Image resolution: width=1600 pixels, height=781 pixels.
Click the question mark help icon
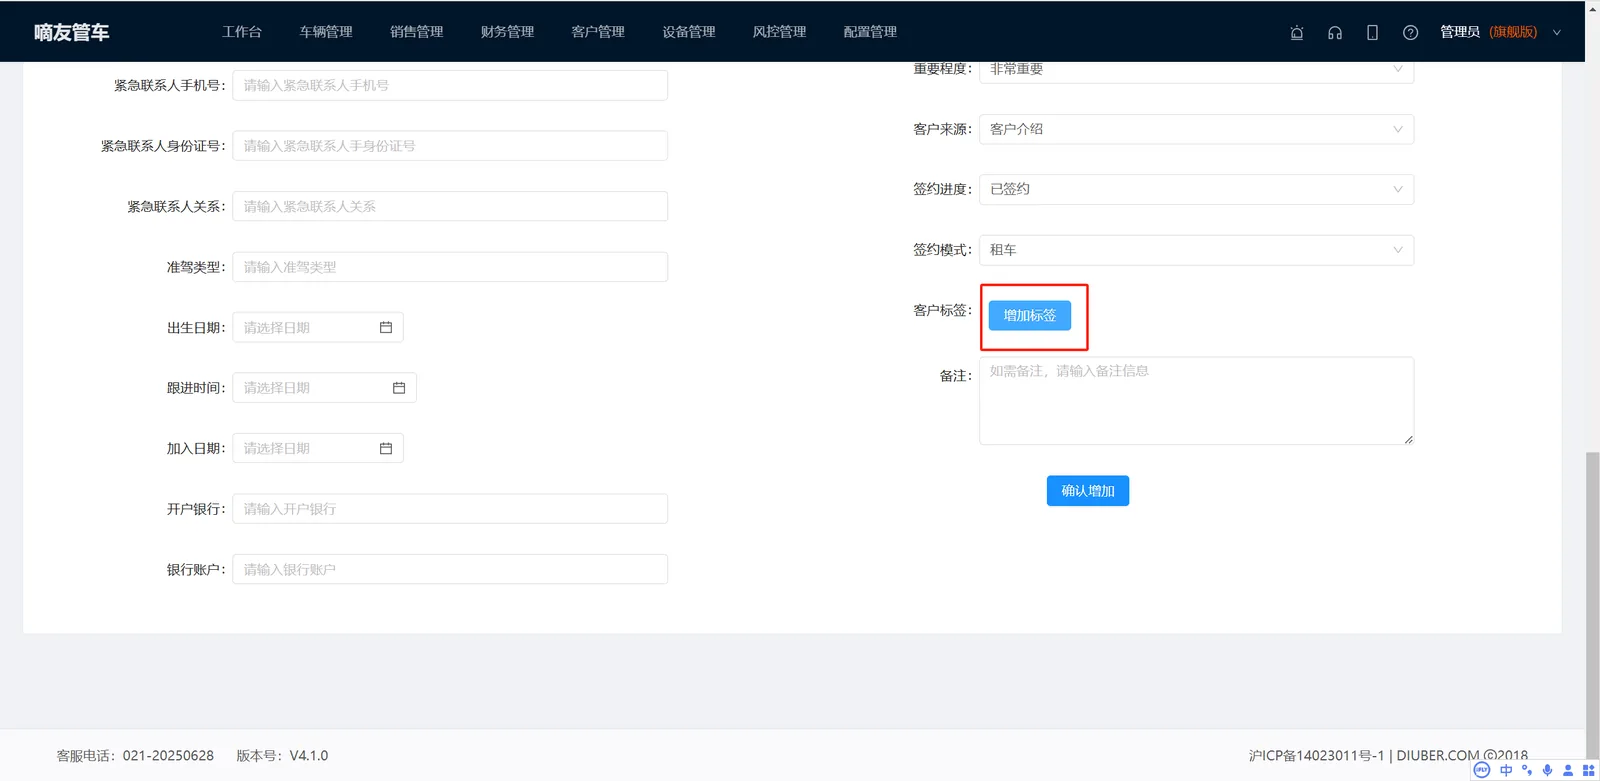[1410, 32]
